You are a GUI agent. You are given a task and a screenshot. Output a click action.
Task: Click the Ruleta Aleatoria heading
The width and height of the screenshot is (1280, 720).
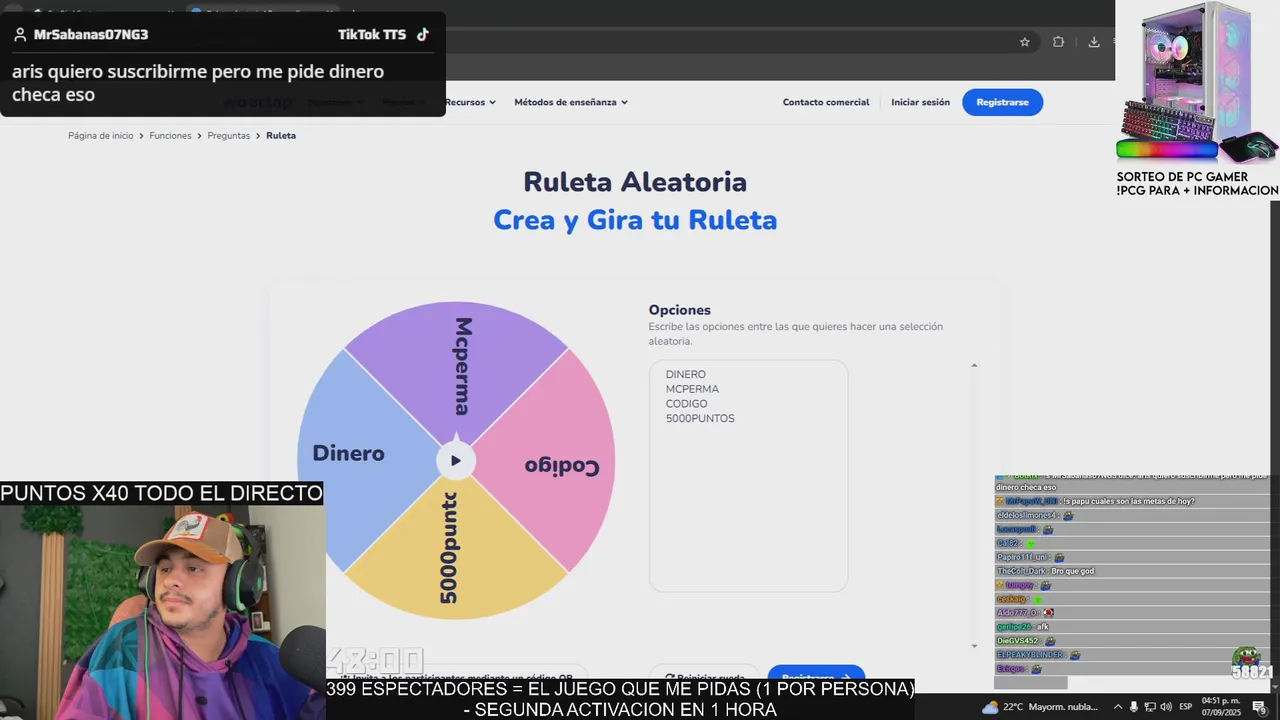(635, 182)
